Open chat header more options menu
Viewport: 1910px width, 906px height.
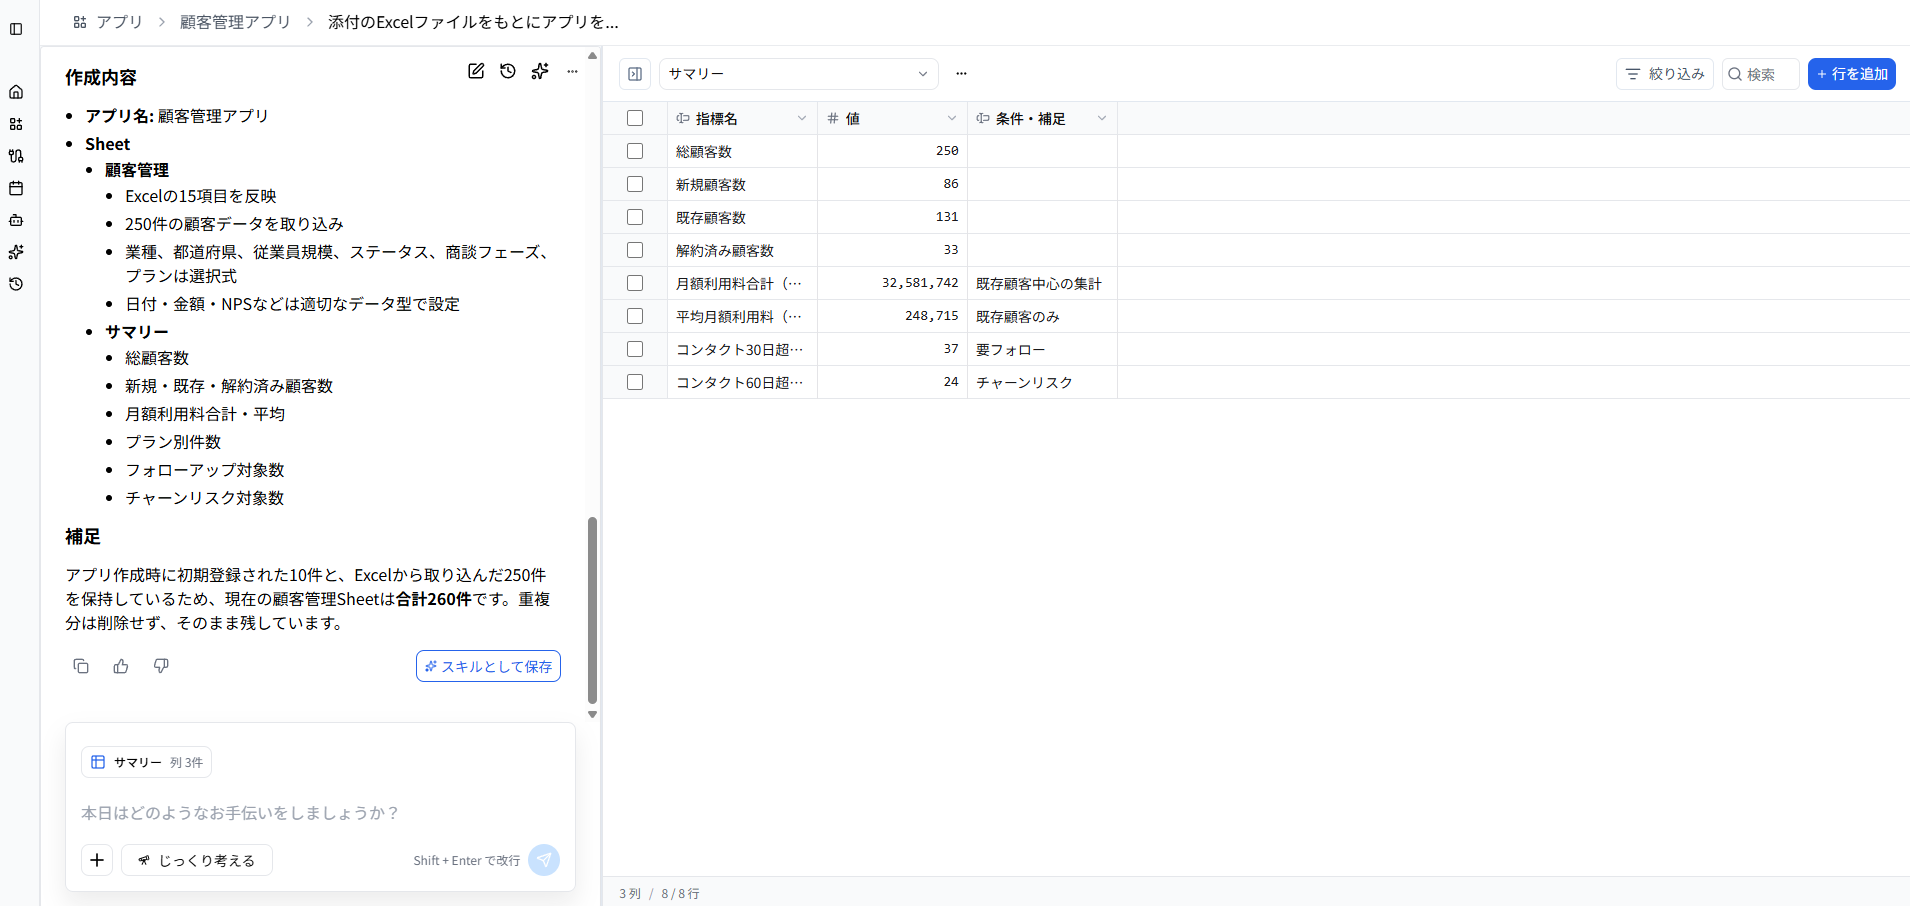pos(572,71)
